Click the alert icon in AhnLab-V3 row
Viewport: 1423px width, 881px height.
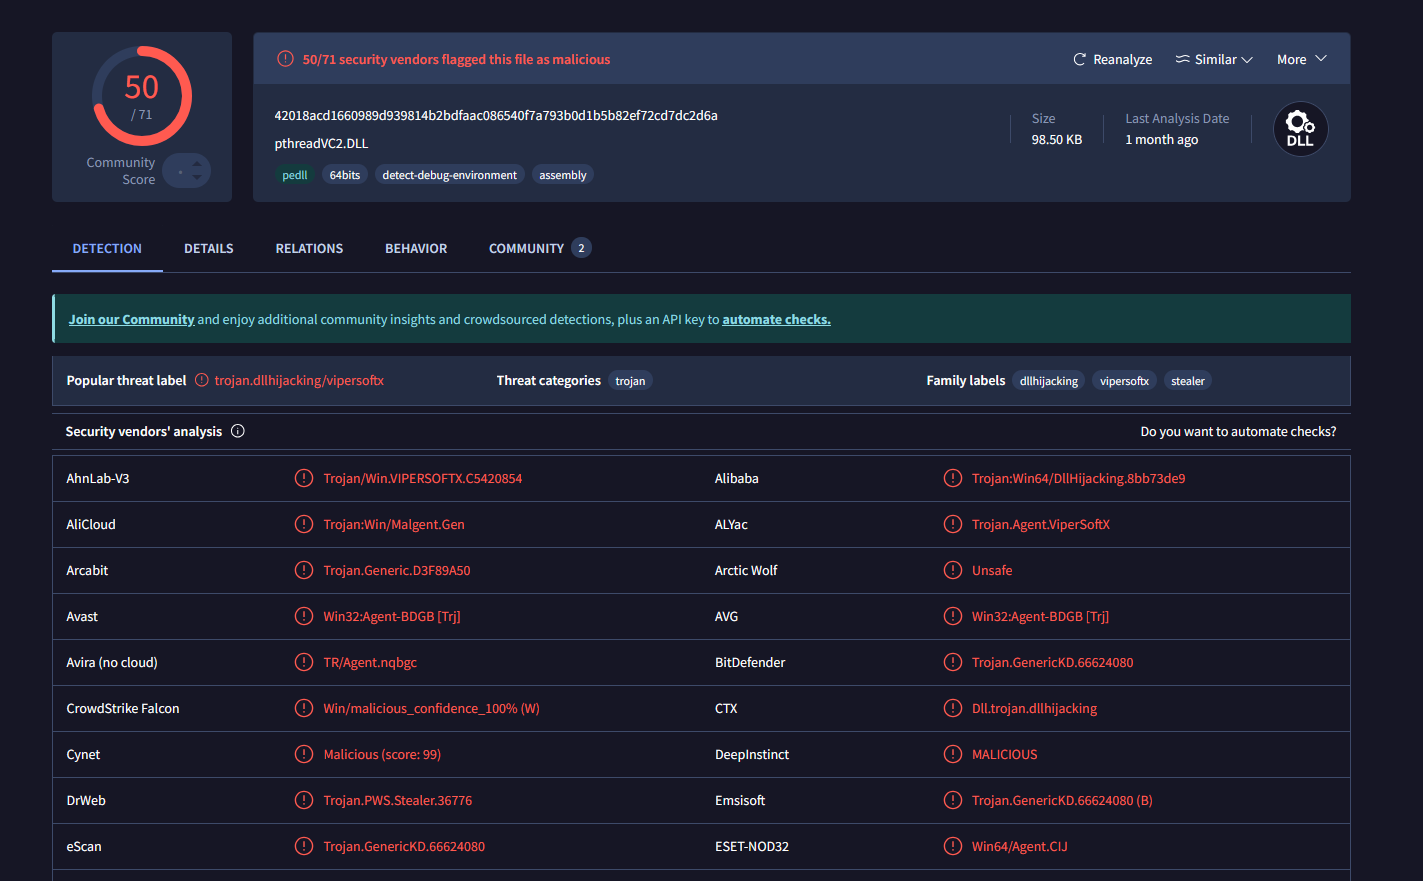pyautogui.click(x=304, y=478)
